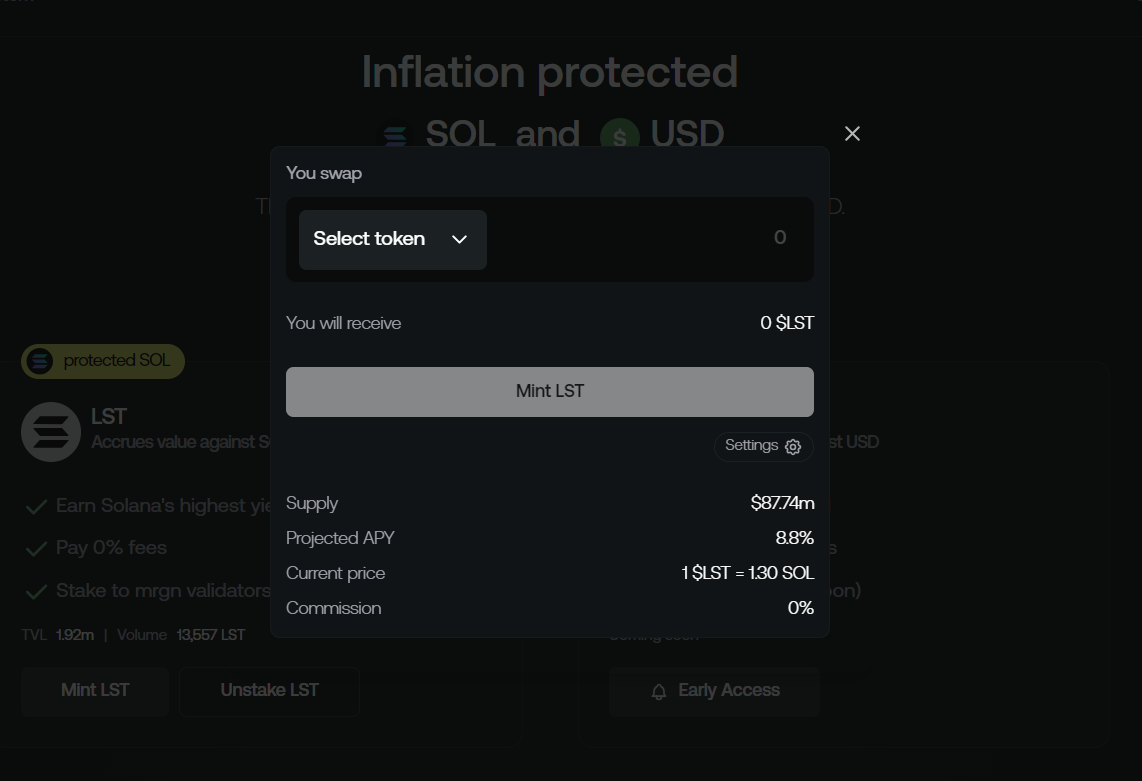The height and width of the screenshot is (781, 1142).
Task: Click the Early Access button
Action: [x=714, y=691]
